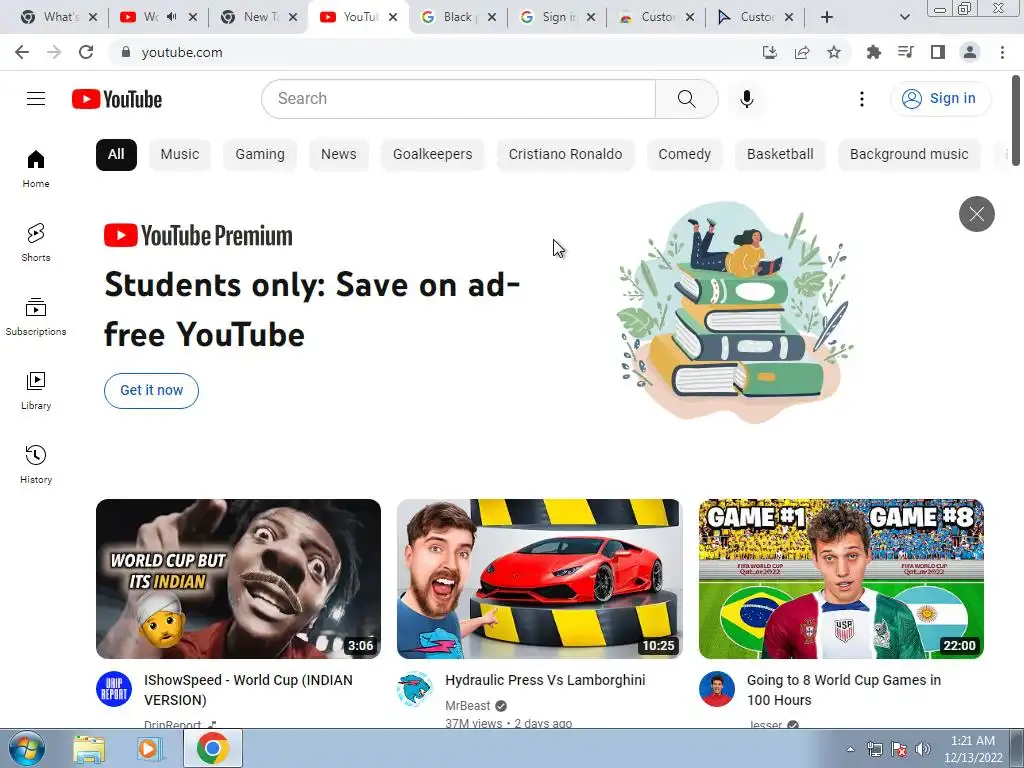Select the News filter chip
Image resolution: width=1024 pixels, height=768 pixels.
339,155
